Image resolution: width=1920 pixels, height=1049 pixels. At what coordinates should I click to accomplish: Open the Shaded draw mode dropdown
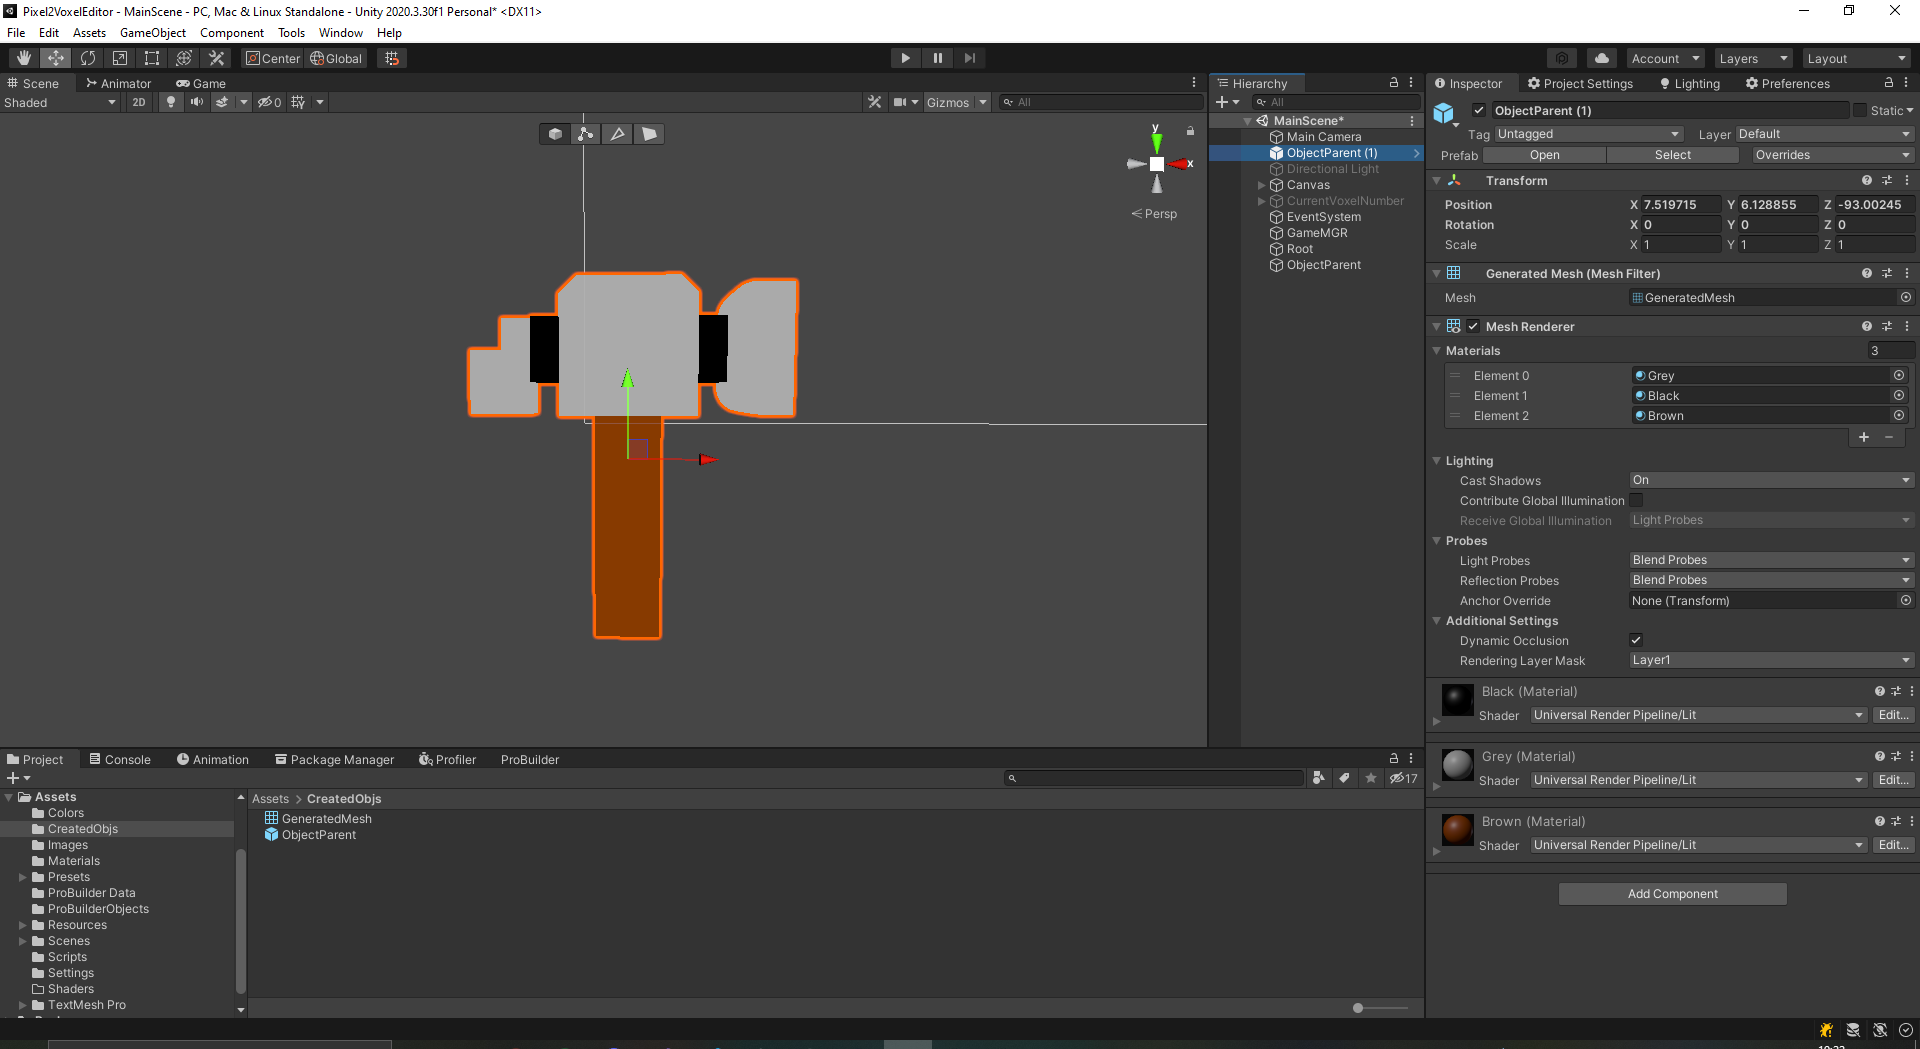point(60,102)
